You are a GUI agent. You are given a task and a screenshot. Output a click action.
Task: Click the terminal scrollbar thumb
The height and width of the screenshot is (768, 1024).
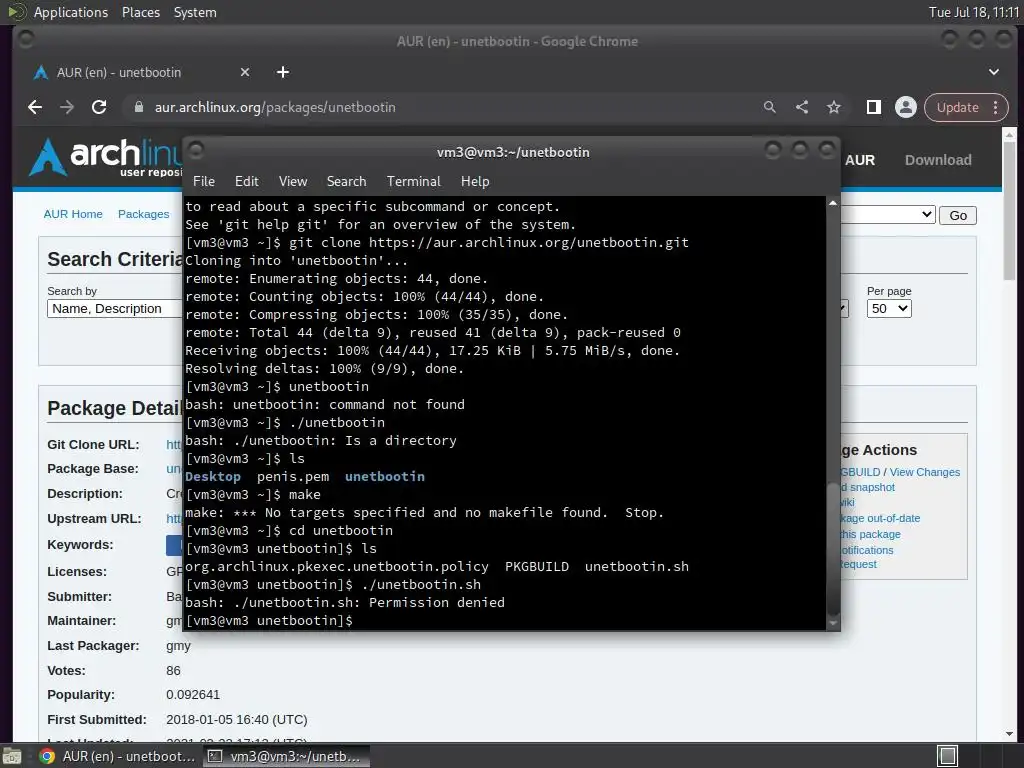[833, 549]
